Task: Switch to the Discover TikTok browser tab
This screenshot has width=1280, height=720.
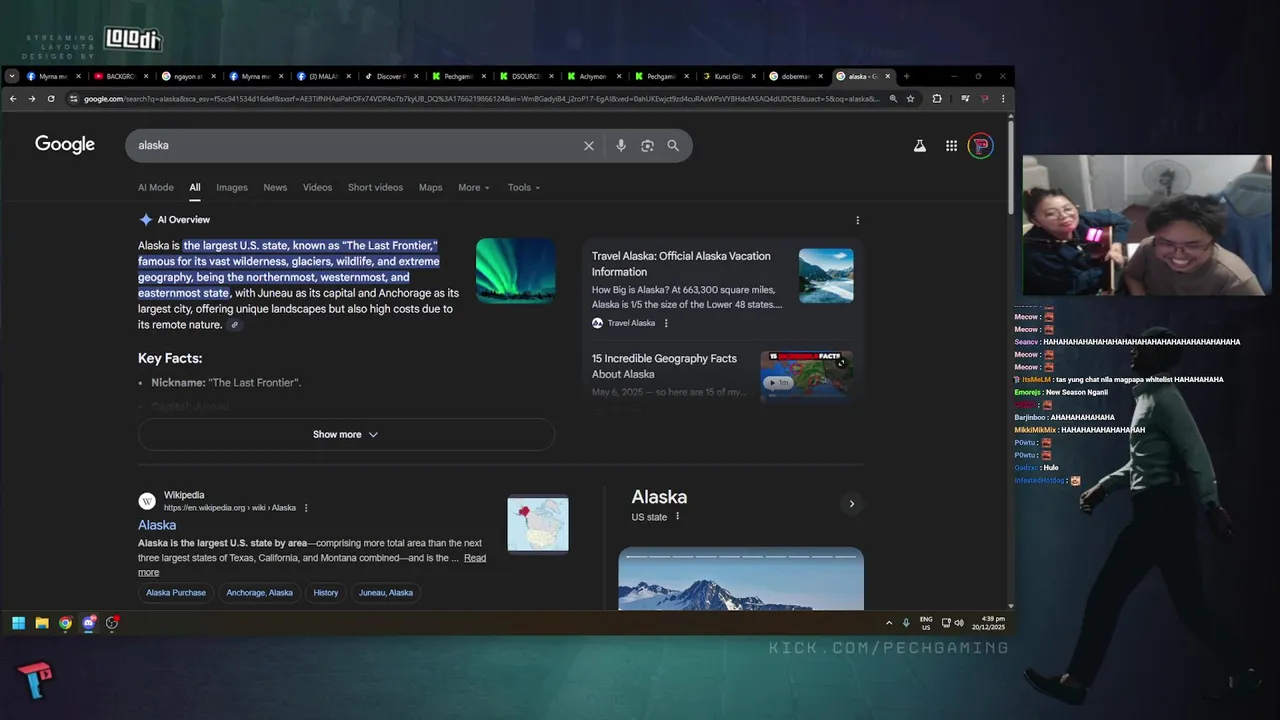Action: [392, 76]
